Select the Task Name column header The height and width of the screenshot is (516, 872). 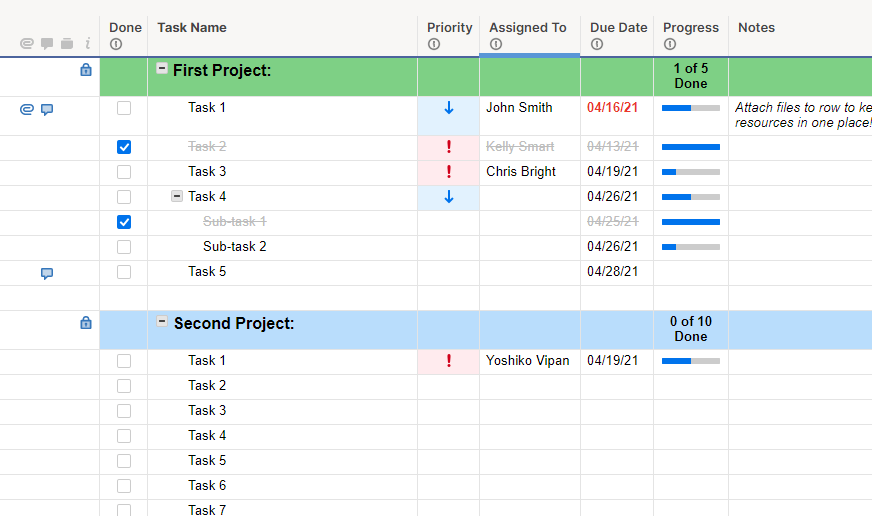pos(192,28)
